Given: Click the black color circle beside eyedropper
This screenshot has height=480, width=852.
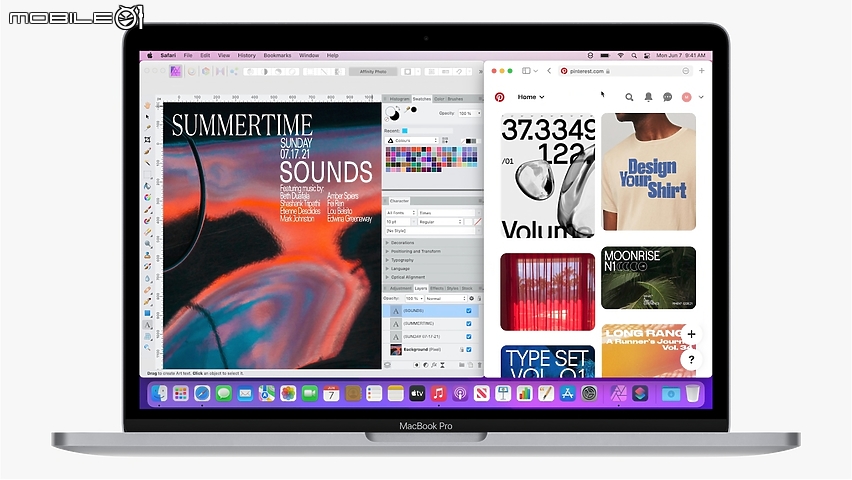Looking at the screenshot, I should tap(414, 110).
